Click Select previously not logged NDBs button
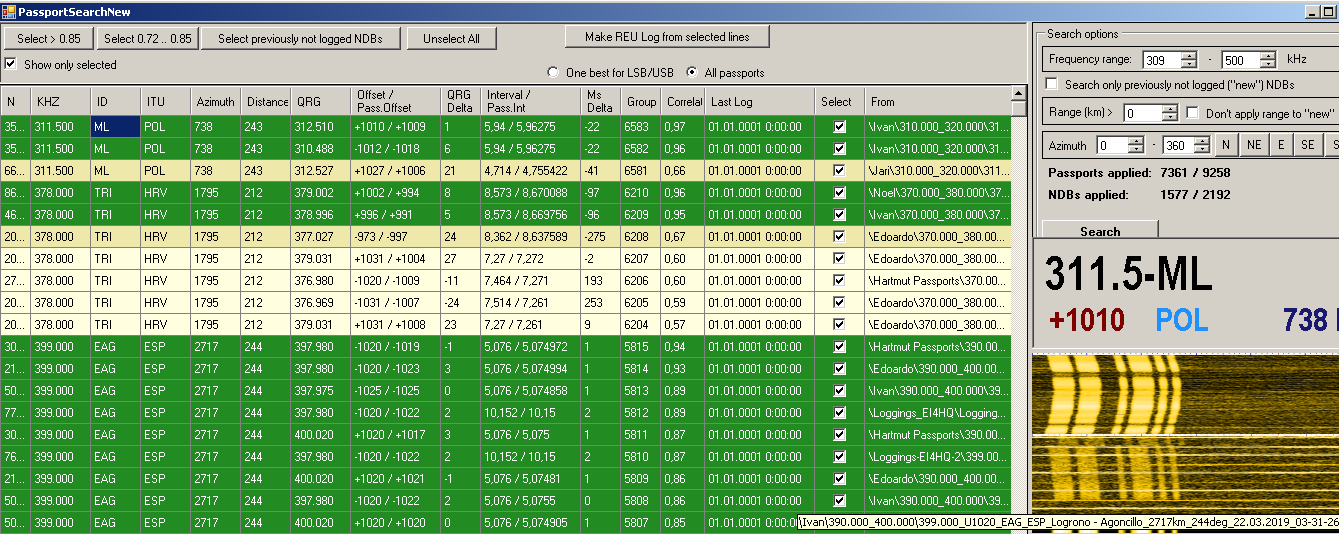1339x534 pixels. coord(301,39)
